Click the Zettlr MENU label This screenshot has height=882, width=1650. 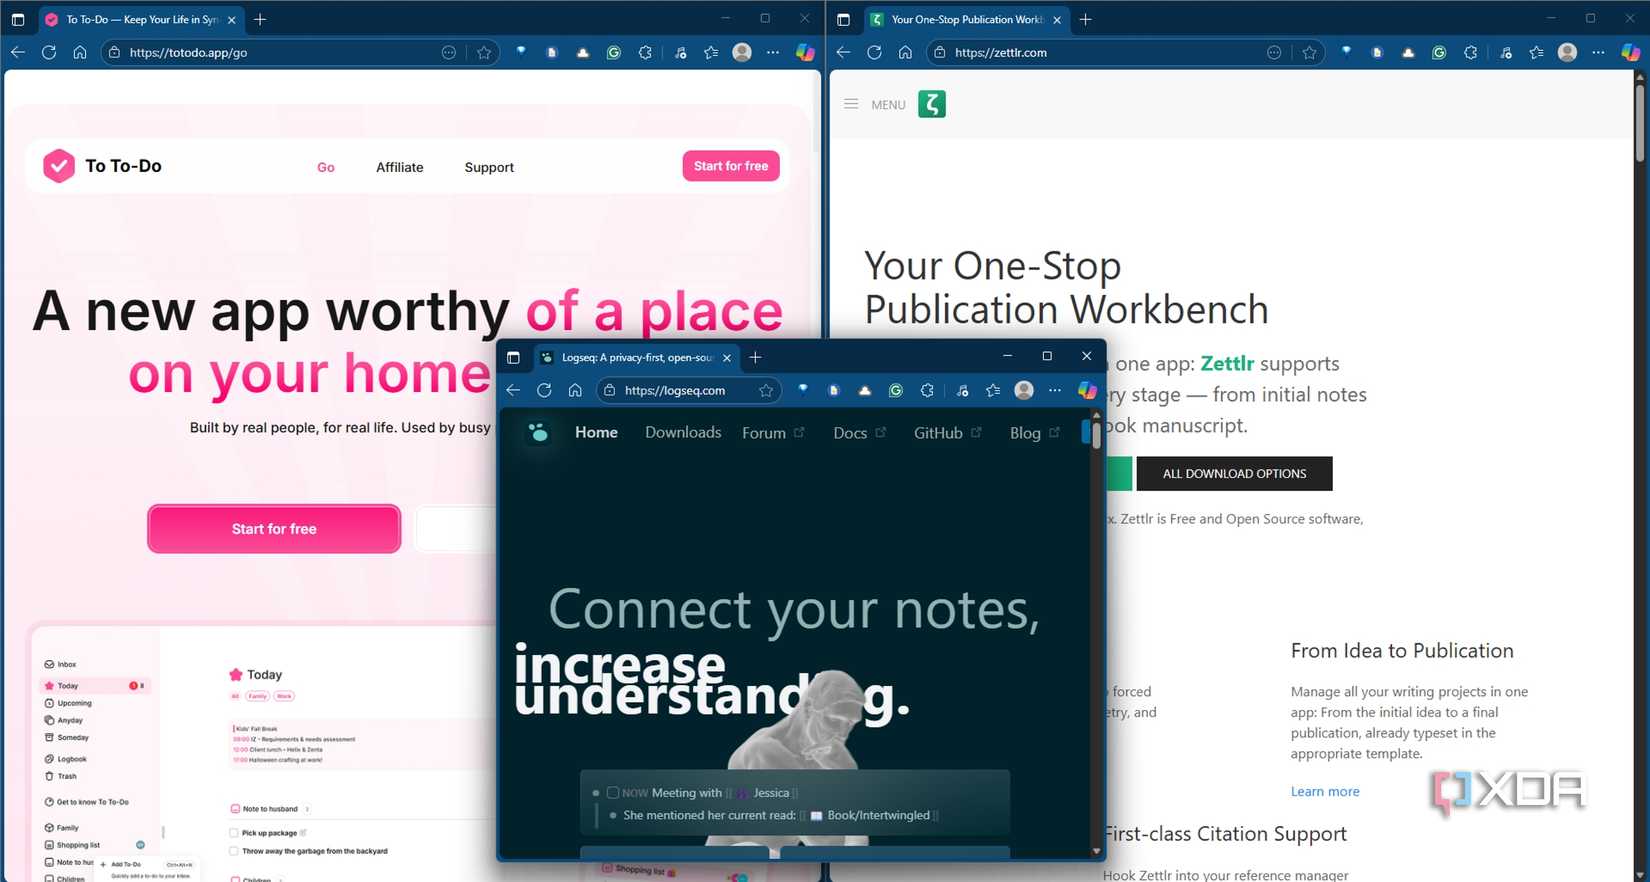tap(888, 104)
